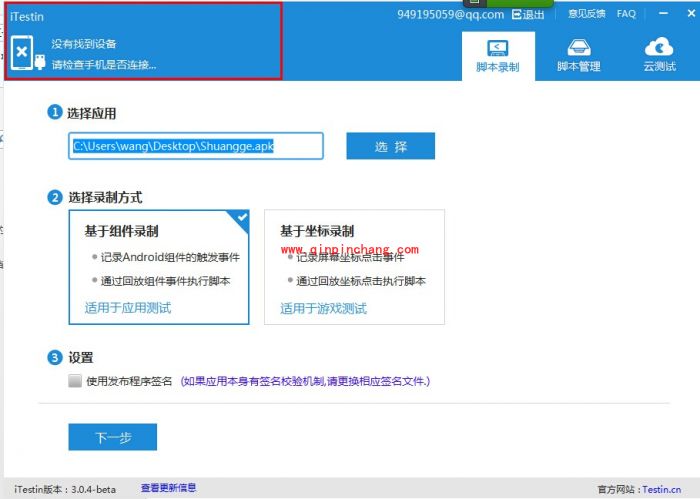Viewport: 700px width, 499px height.
Task: Click the 退出 logout button
Action: click(x=528, y=15)
